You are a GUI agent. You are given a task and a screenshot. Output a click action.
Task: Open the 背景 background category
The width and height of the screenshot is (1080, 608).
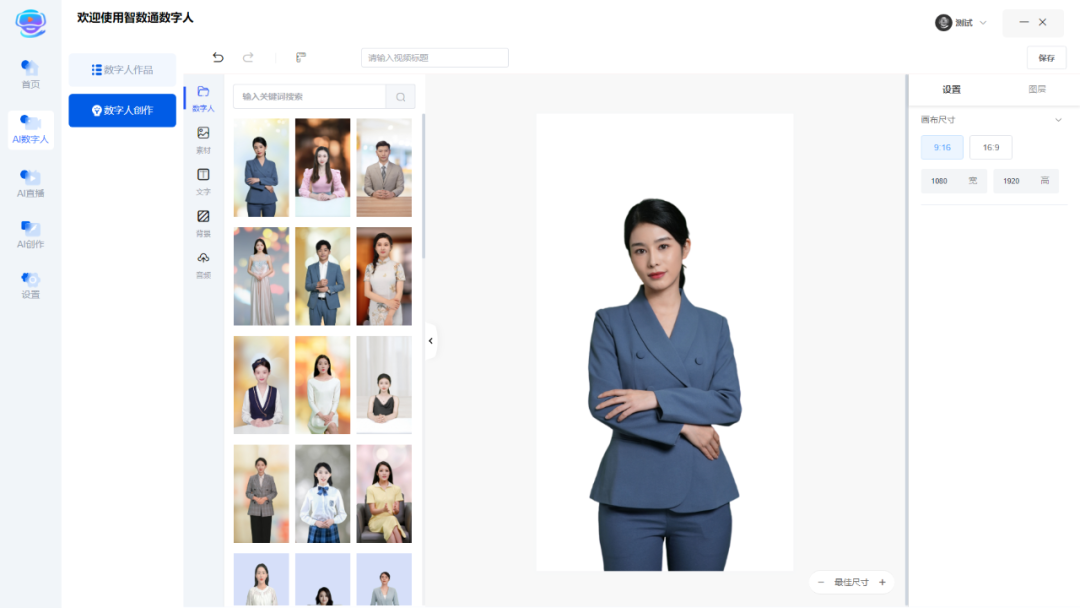pyautogui.click(x=203, y=223)
